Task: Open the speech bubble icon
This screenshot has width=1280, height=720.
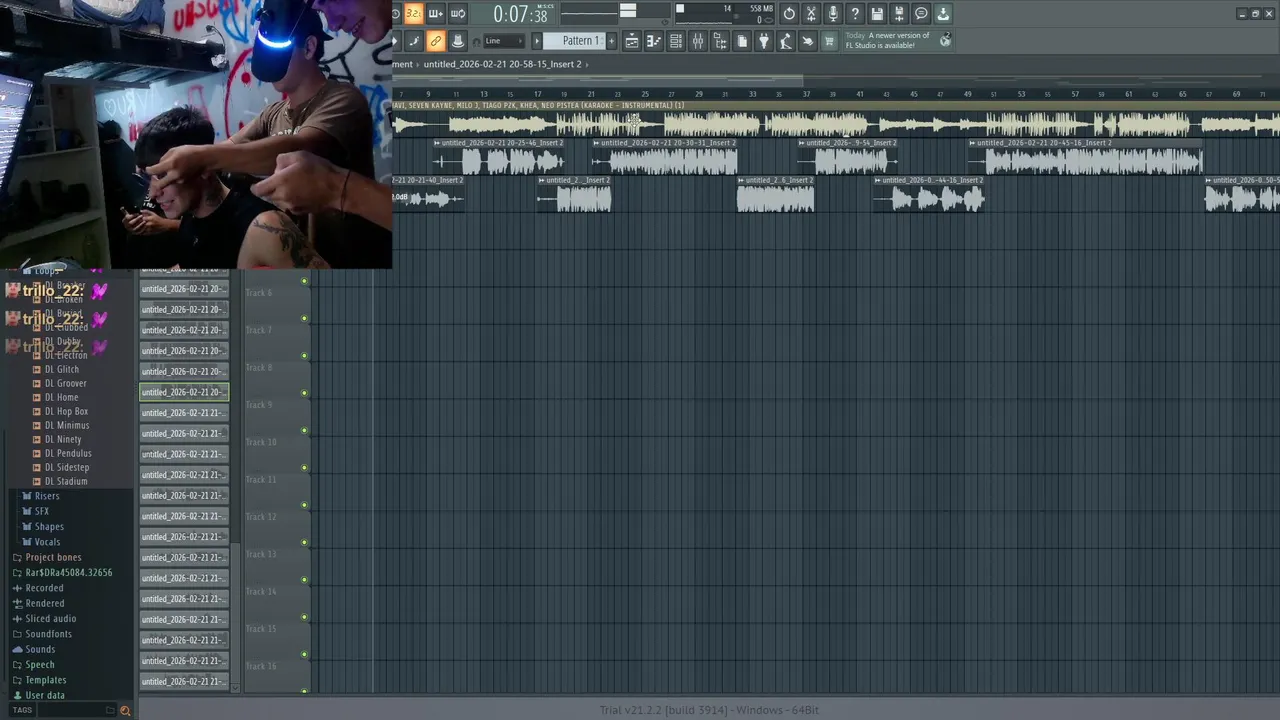Action: coord(921,14)
